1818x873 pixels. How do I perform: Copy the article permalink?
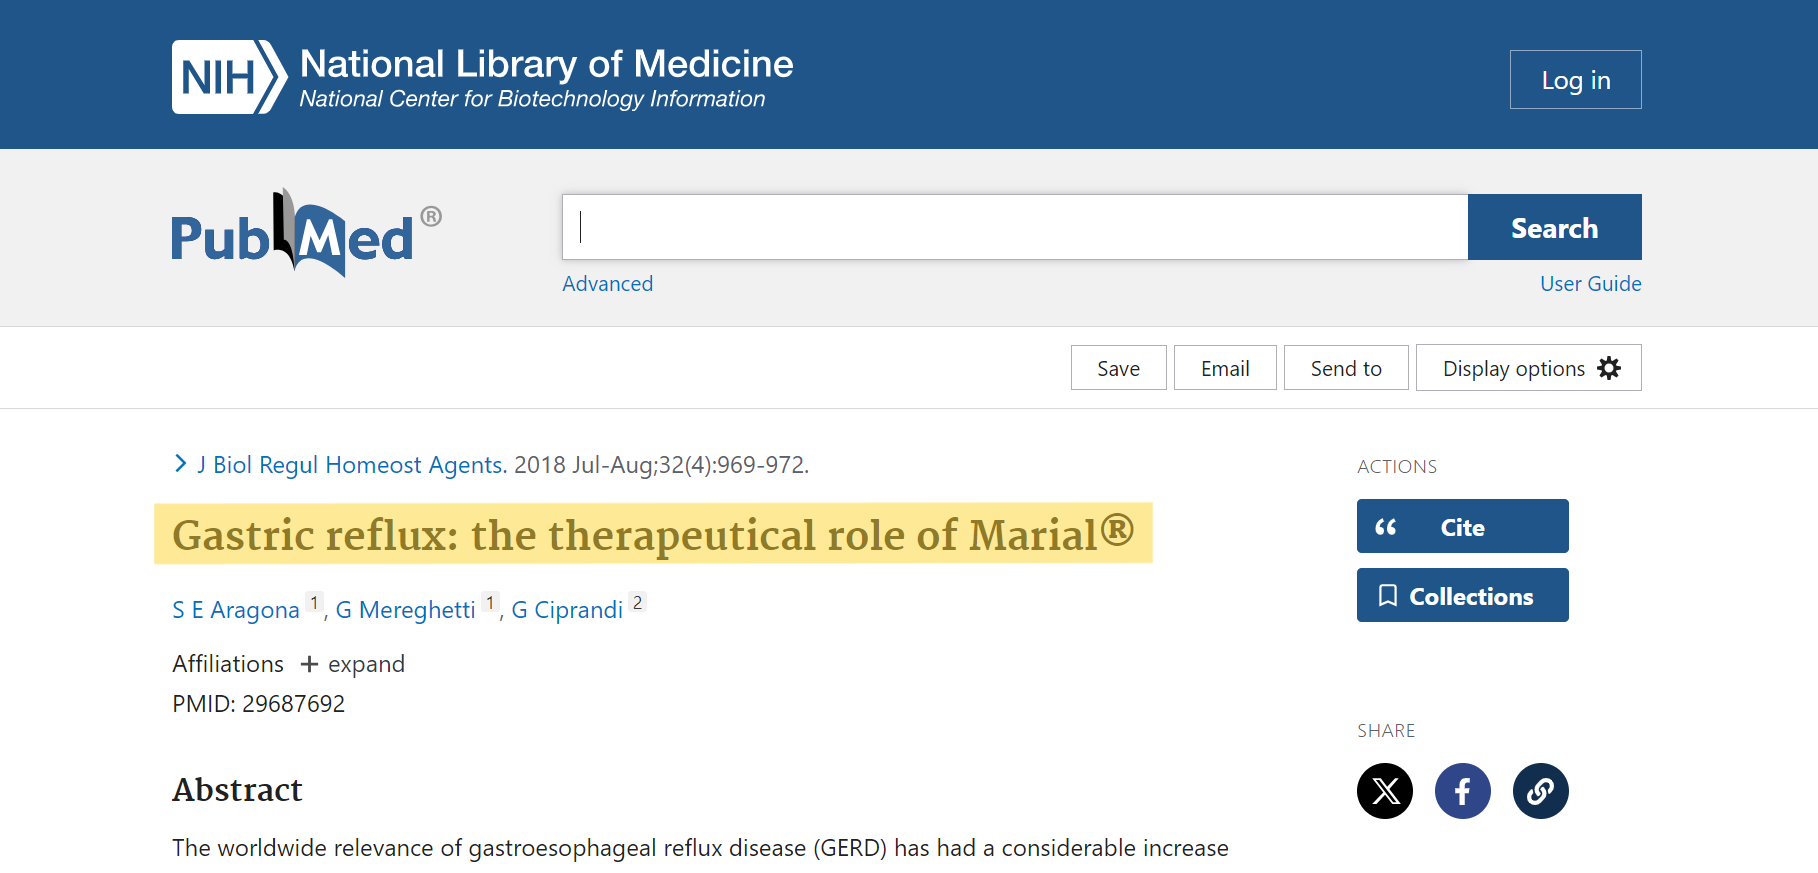click(x=1541, y=791)
